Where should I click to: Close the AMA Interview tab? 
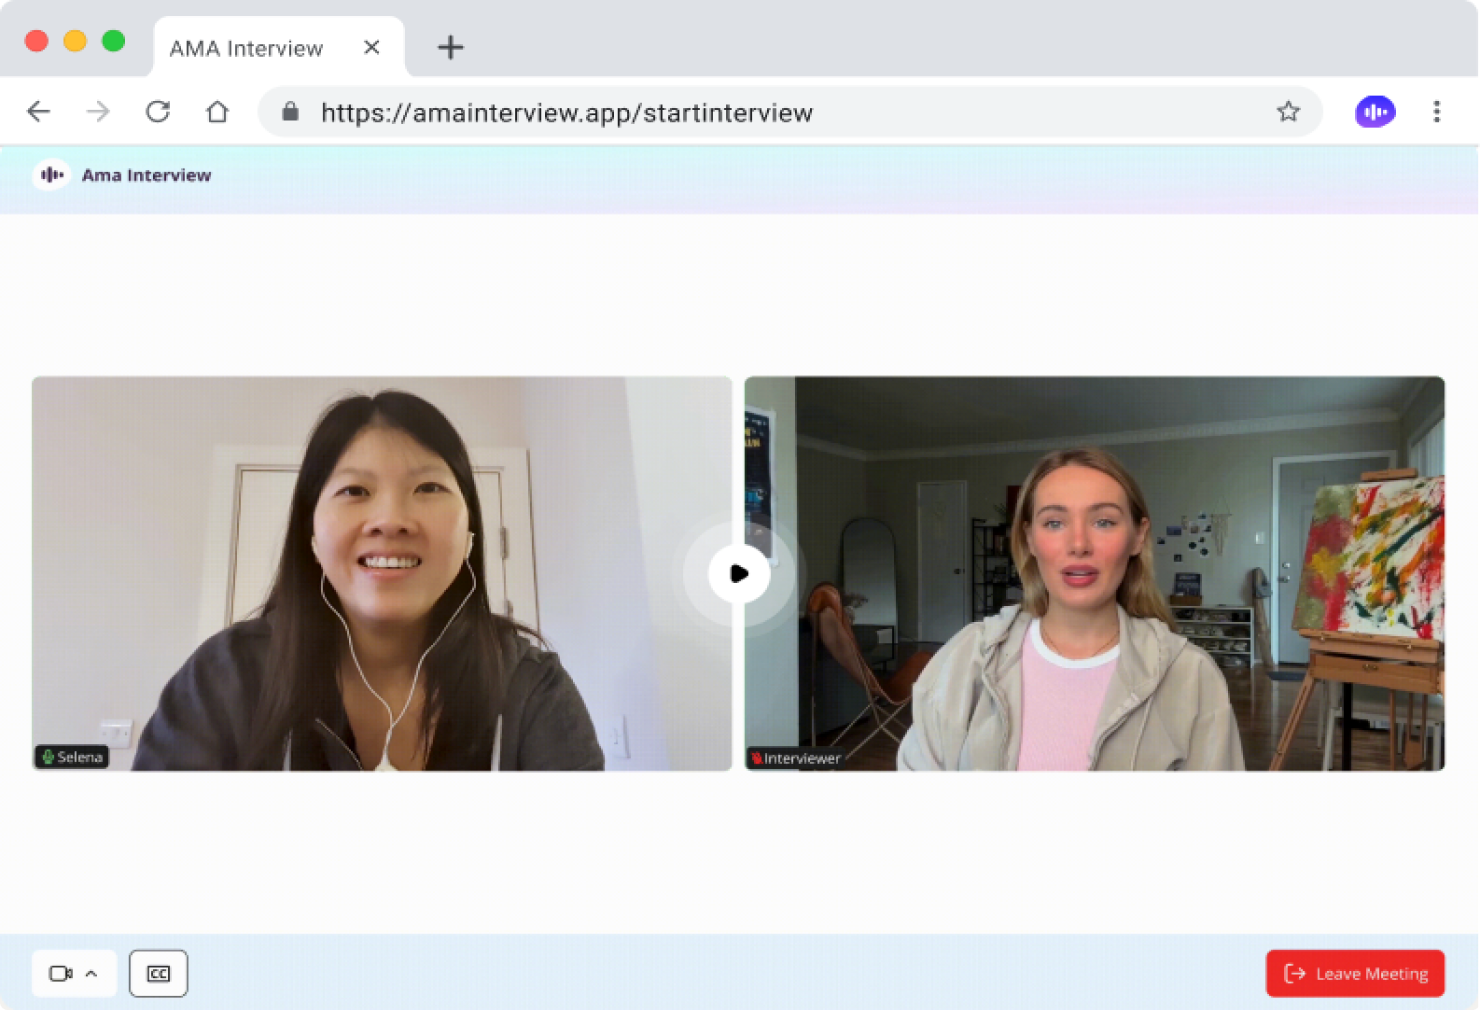click(x=372, y=47)
